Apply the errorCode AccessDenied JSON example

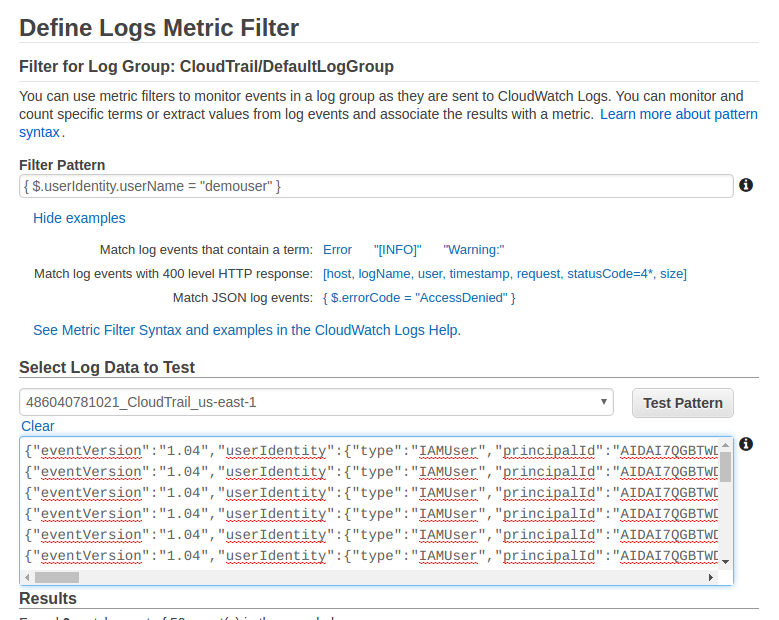(419, 298)
